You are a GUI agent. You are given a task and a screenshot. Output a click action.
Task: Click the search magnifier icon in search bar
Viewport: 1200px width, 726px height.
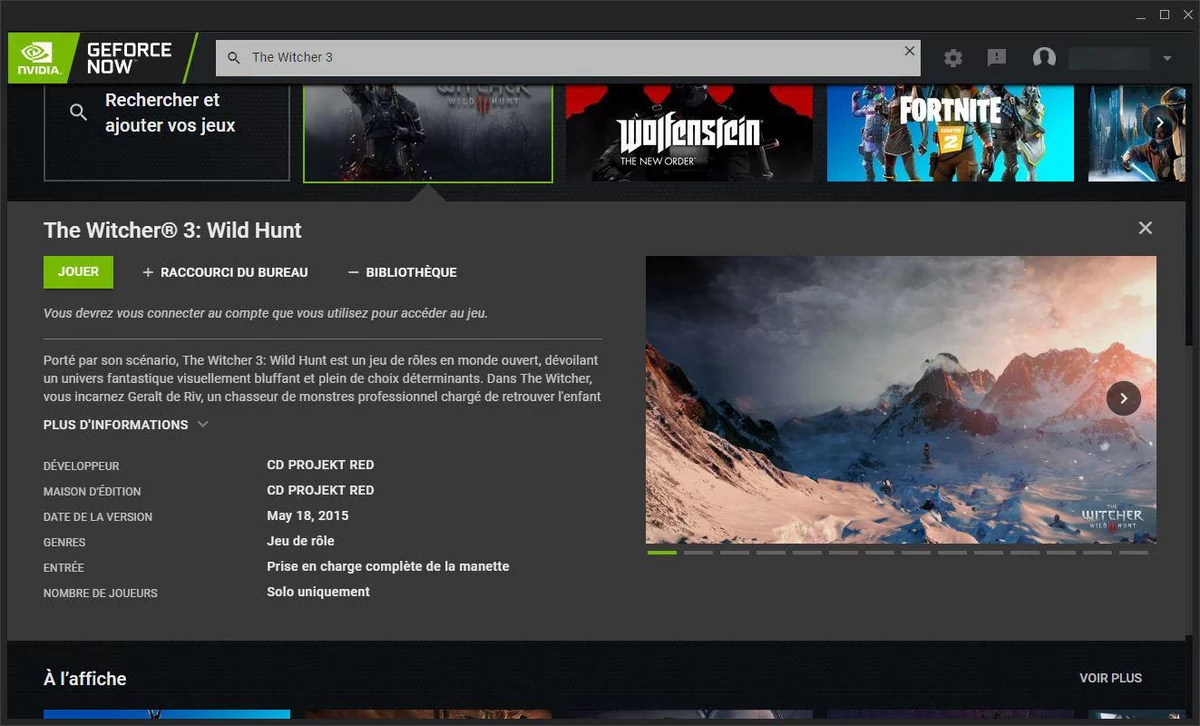click(x=234, y=58)
